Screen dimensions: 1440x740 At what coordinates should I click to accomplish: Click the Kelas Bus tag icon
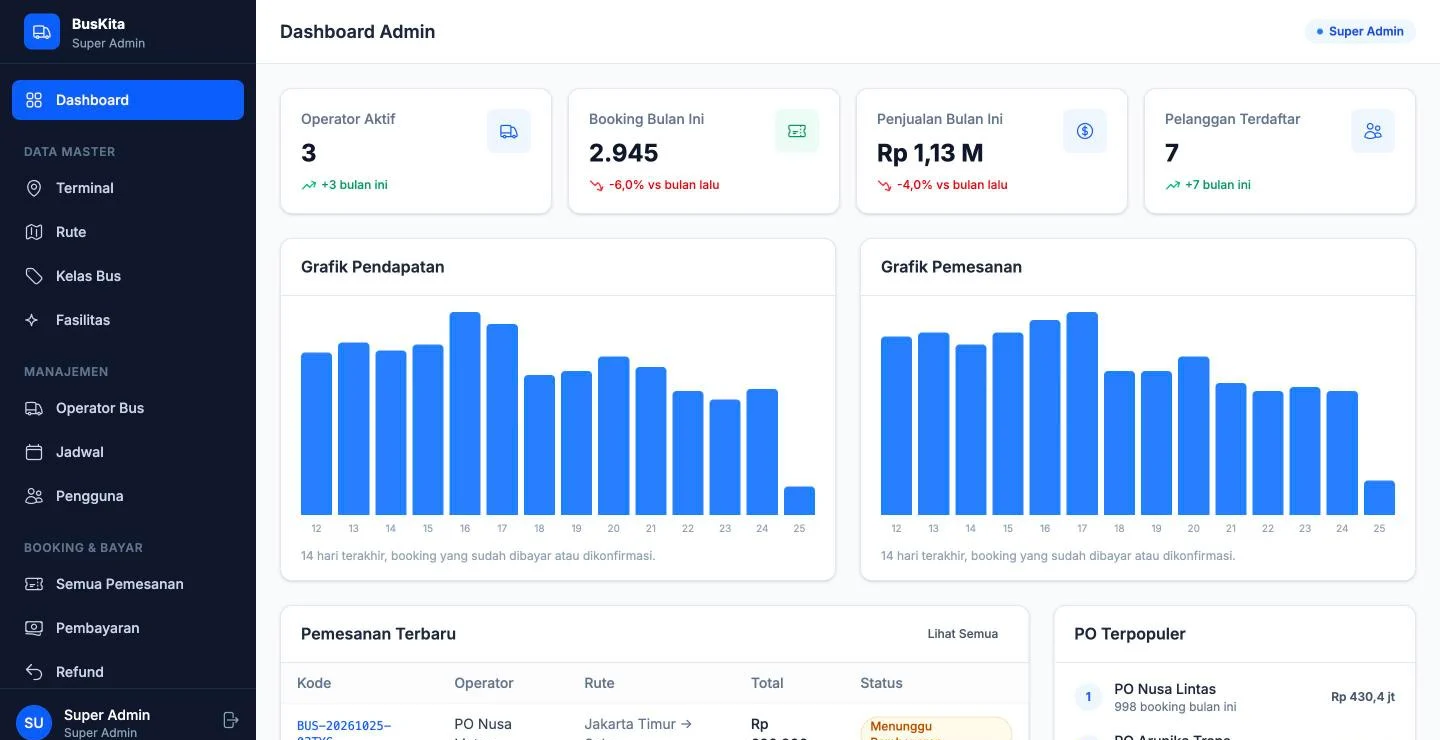(x=34, y=276)
